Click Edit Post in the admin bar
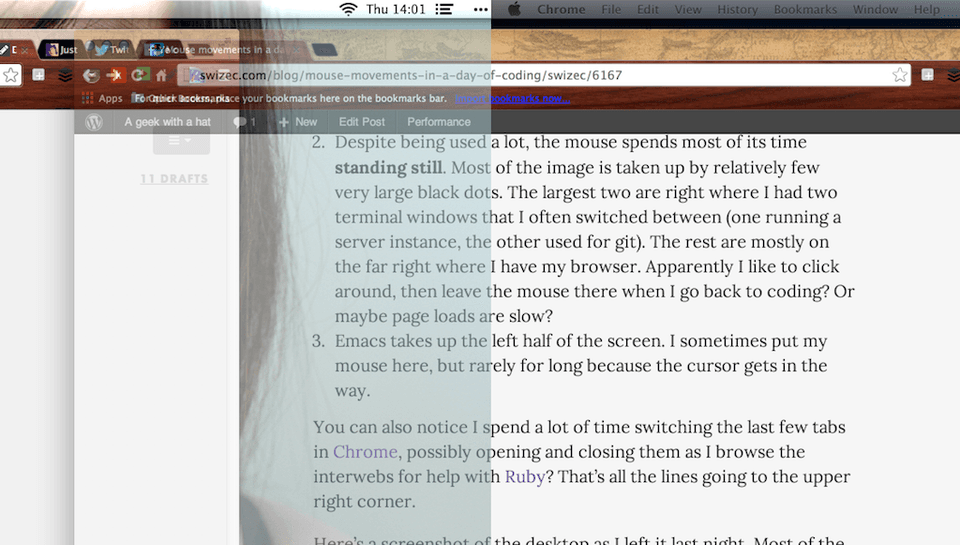Viewport: 960px width, 545px height. pos(362,122)
